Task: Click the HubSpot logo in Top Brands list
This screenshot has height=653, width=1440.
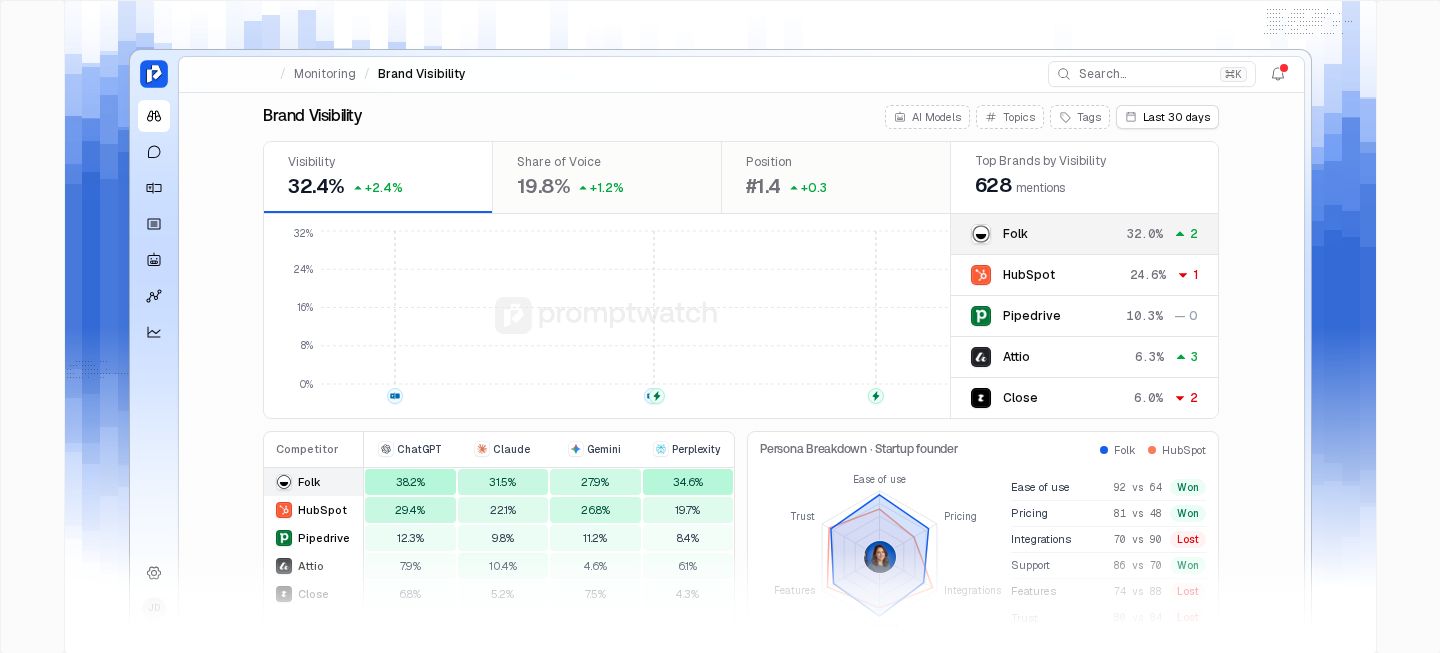Action: point(981,275)
